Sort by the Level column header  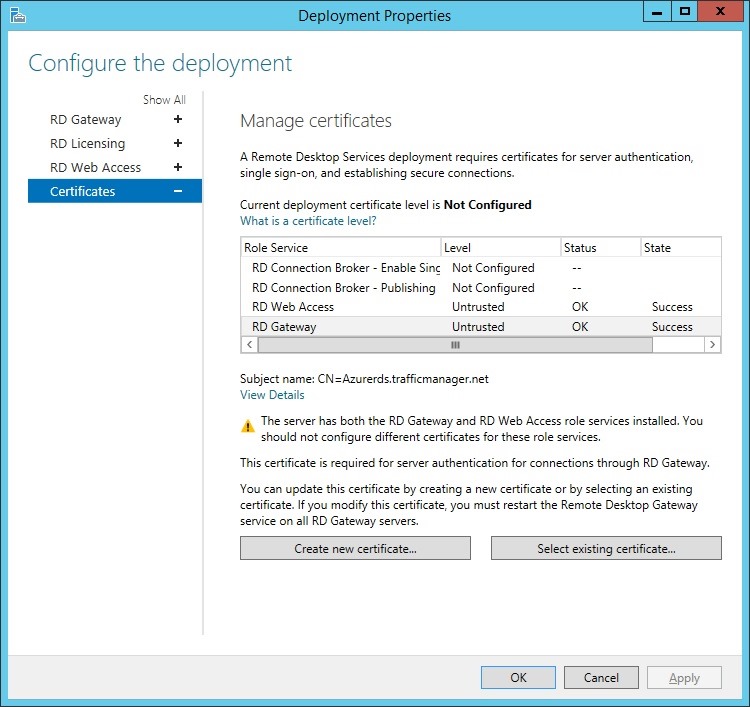point(500,247)
